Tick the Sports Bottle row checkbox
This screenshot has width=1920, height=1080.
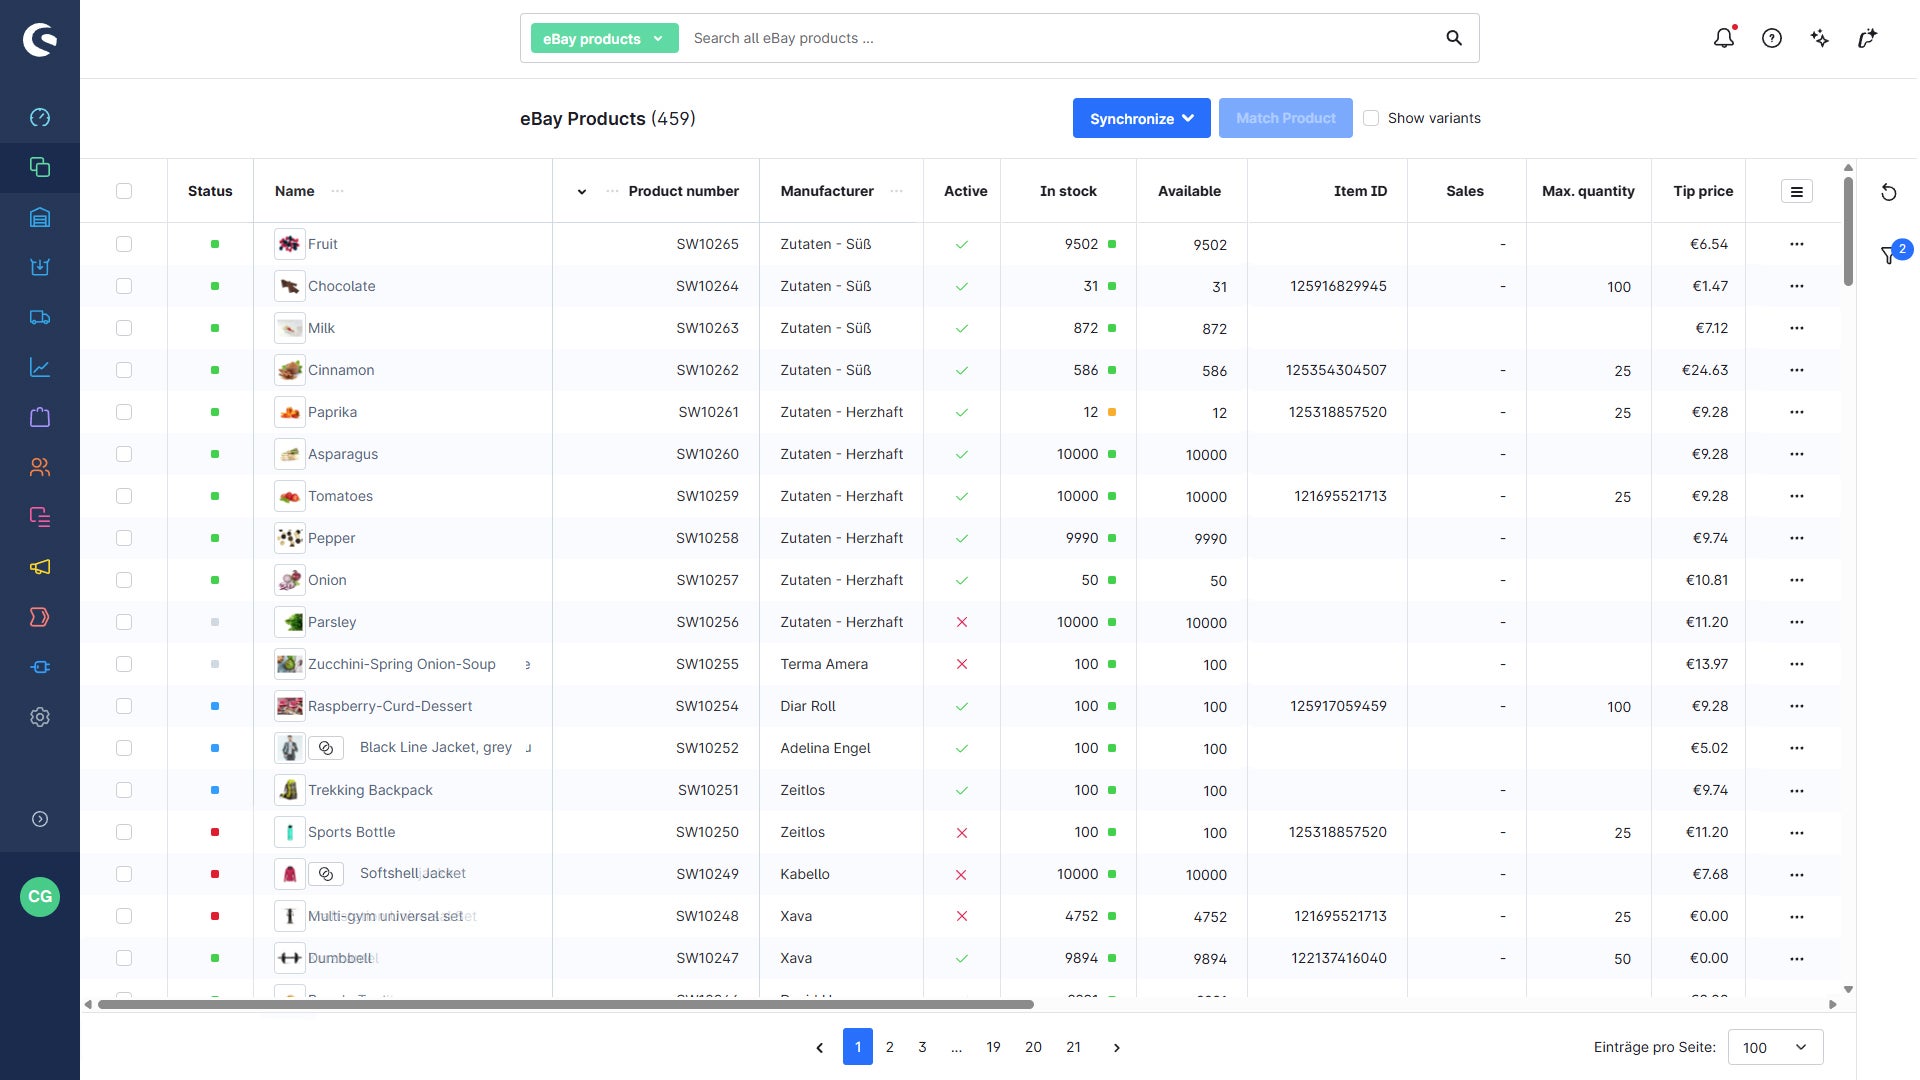(124, 832)
